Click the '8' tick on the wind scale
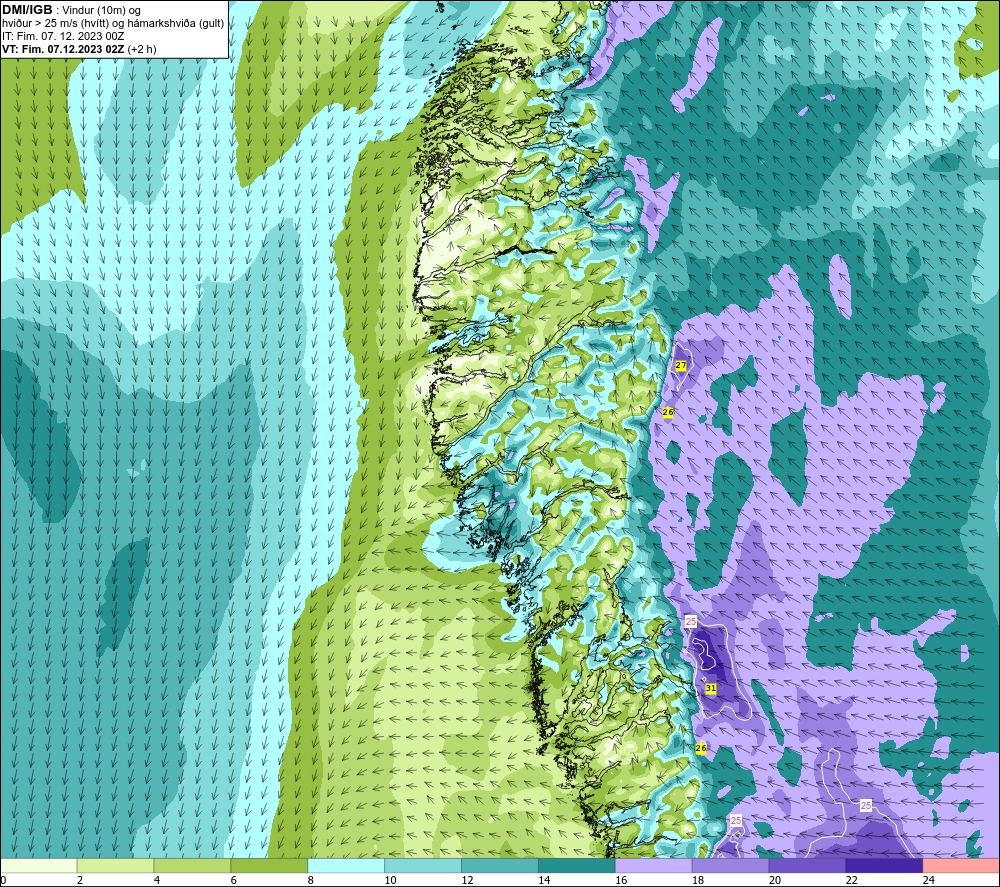The width and height of the screenshot is (1000, 887). (x=311, y=880)
